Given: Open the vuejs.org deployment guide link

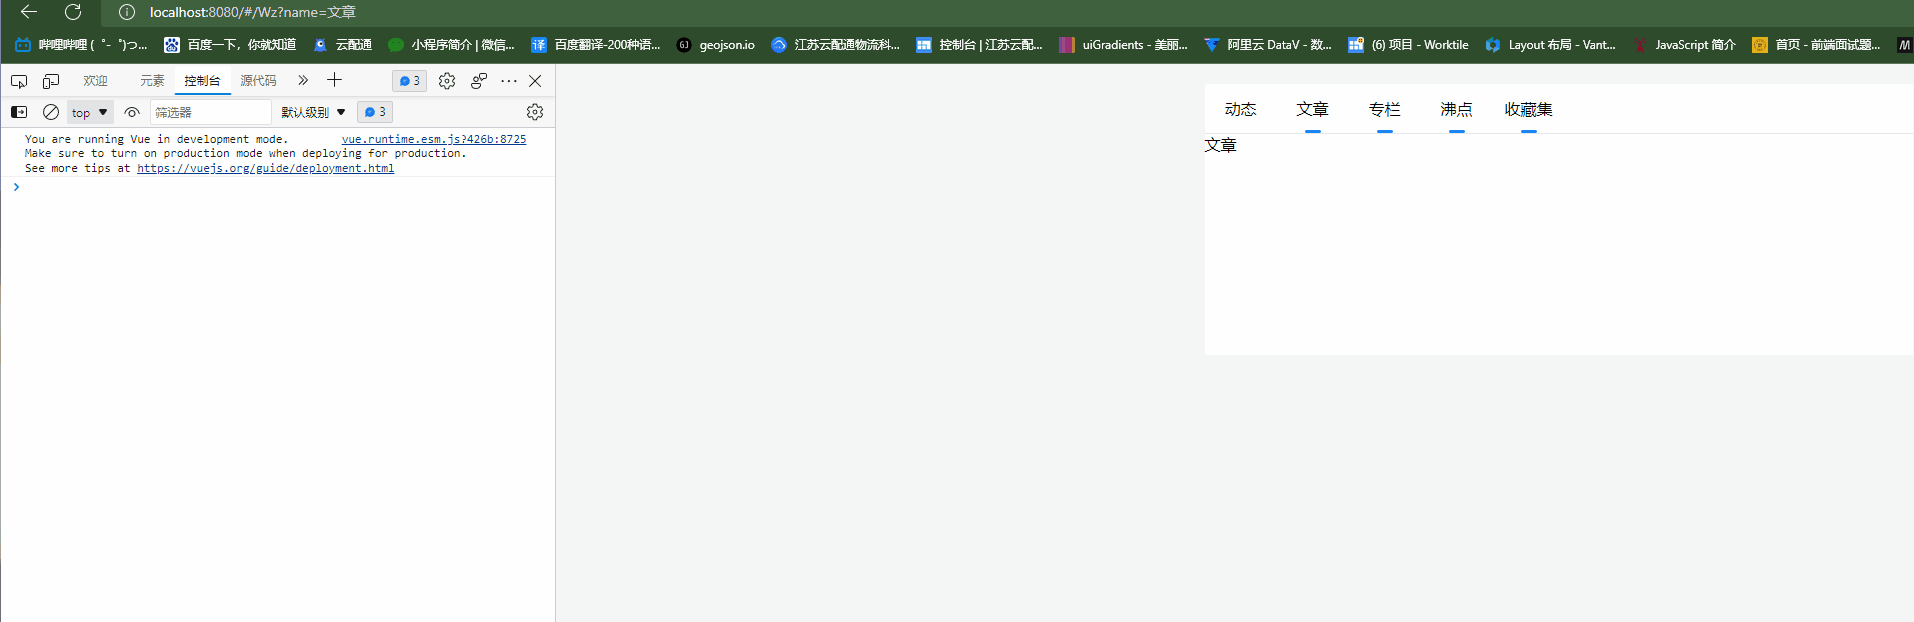Looking at the screenshot, I should pos(265,168).
